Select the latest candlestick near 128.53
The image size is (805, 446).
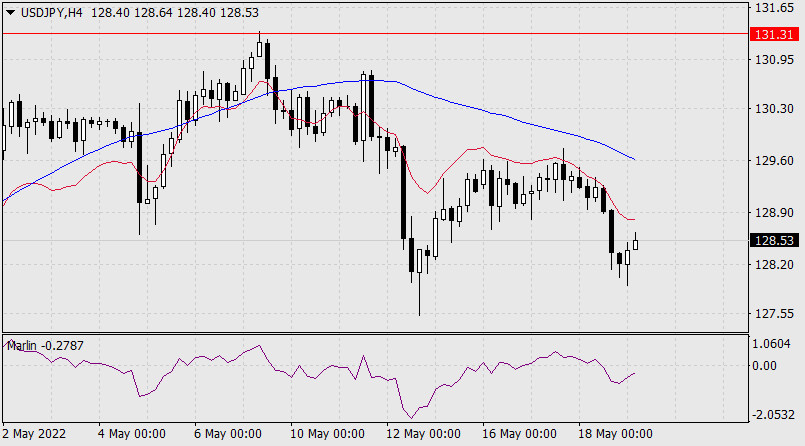[x=636, y=243]
